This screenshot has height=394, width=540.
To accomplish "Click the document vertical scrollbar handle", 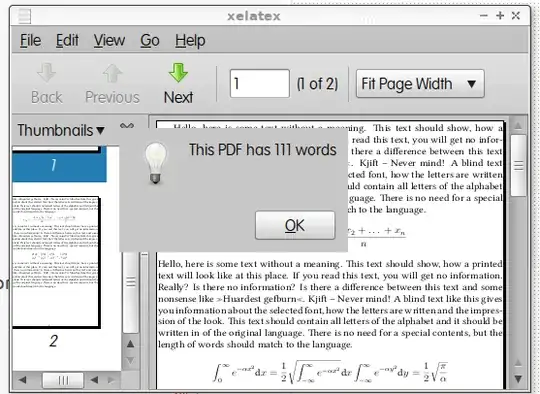I will (518, 166).
